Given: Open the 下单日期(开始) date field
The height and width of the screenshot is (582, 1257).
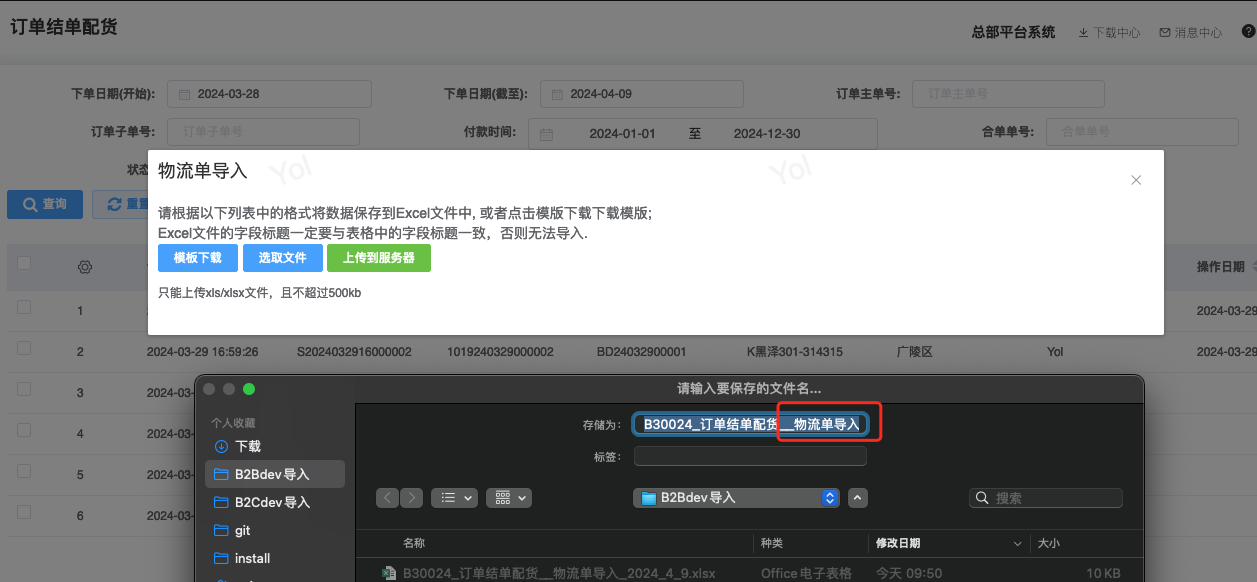Looking at the screenshot, I should (x=269, y=94).
